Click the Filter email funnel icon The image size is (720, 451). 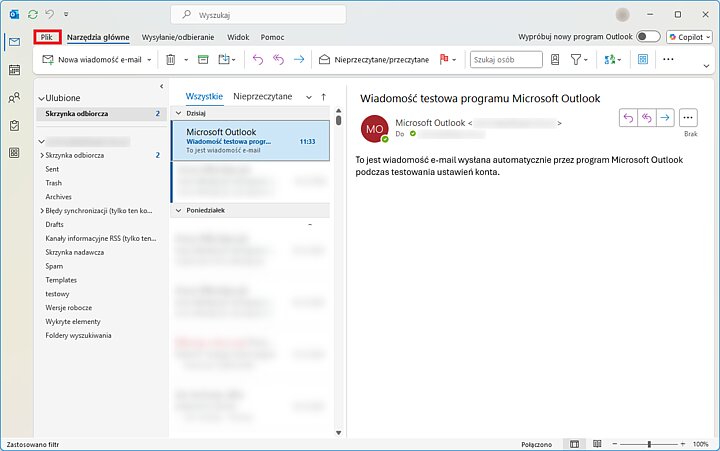click(575, 60)
